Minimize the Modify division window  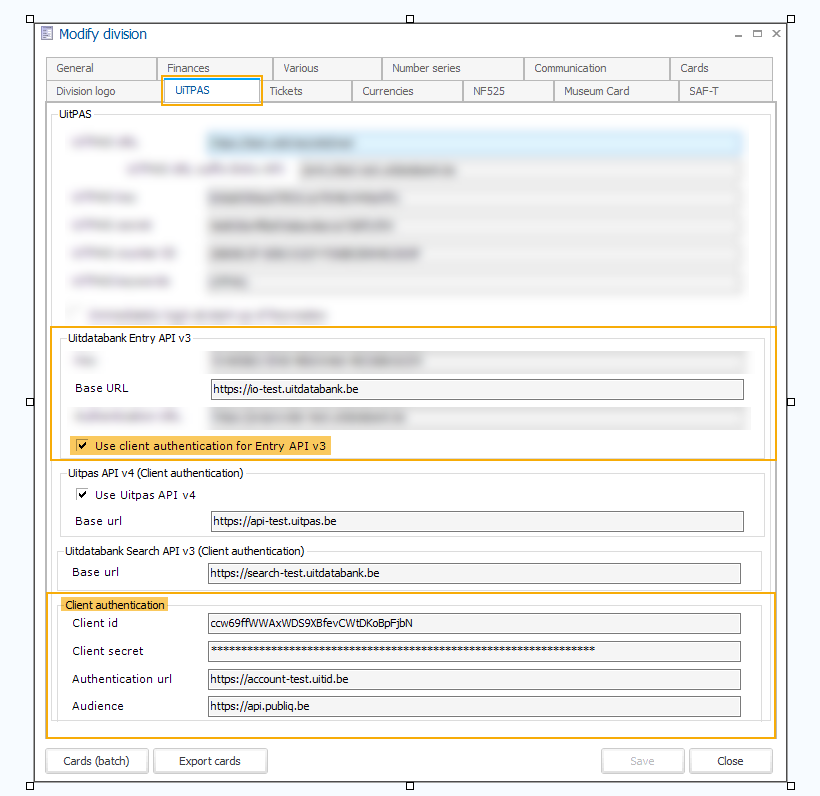tap(738, 33)
